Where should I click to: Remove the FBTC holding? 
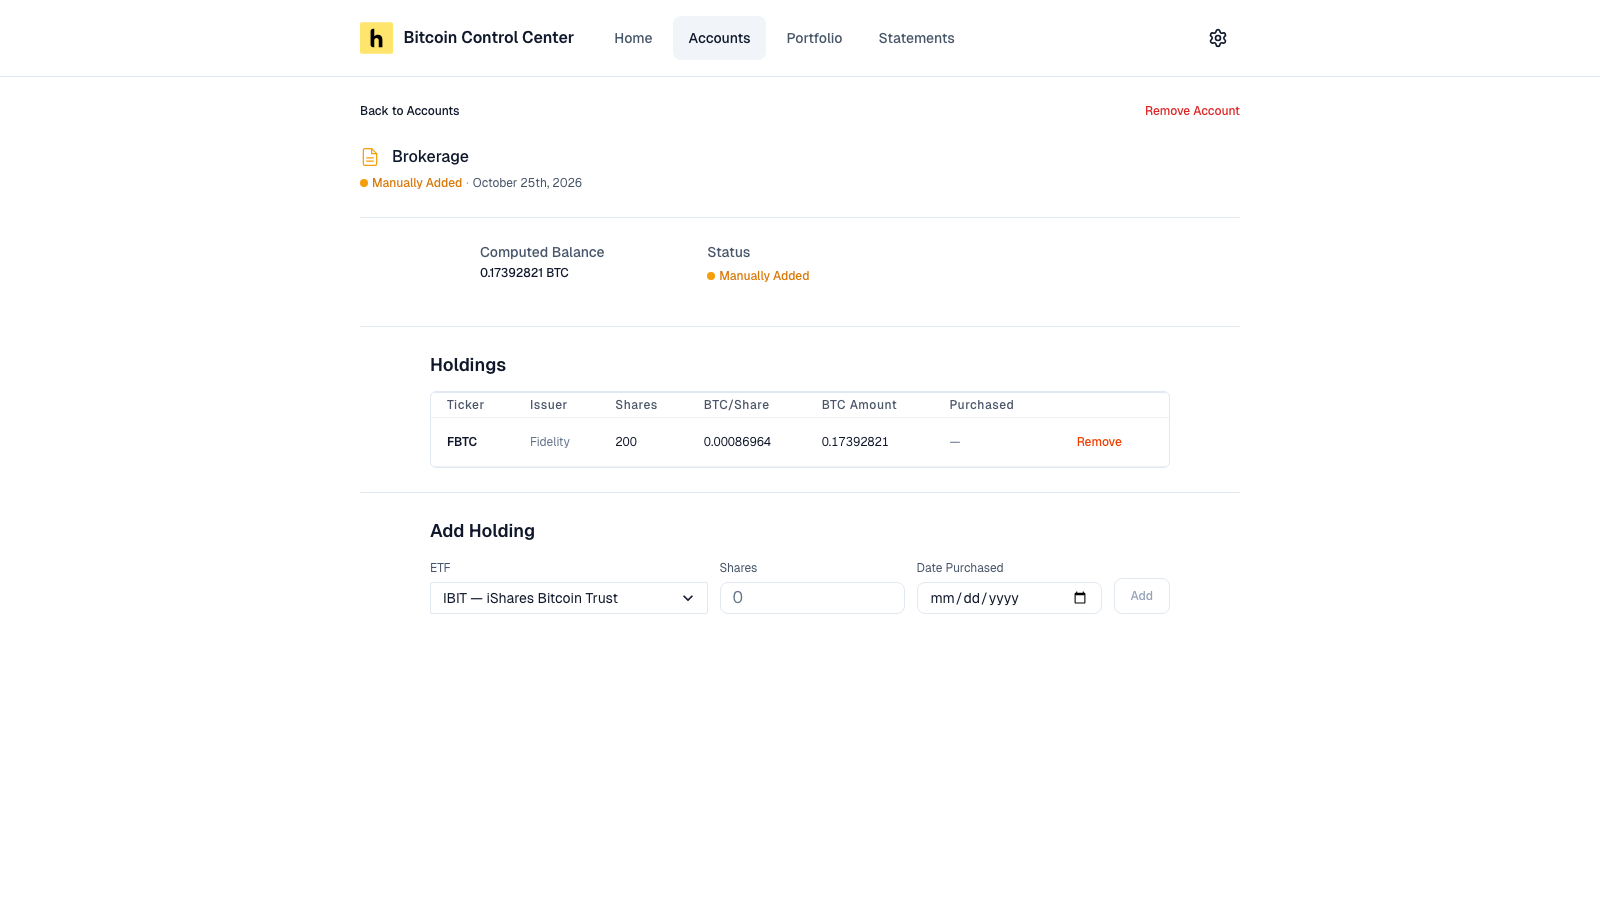click(x=1099, y=442)
